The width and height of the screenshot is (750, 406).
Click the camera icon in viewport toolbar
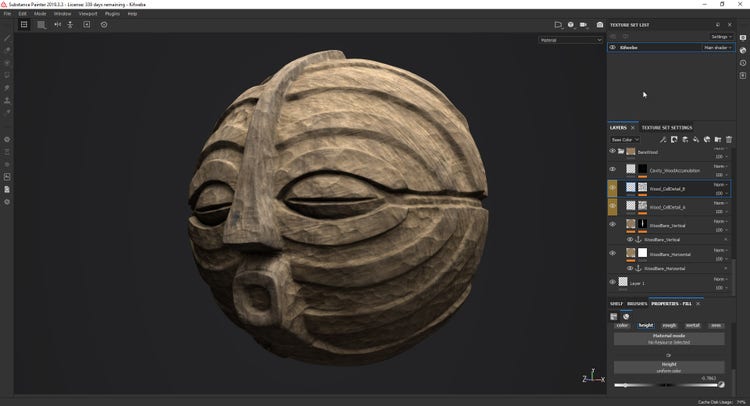(x=599, y=24)
